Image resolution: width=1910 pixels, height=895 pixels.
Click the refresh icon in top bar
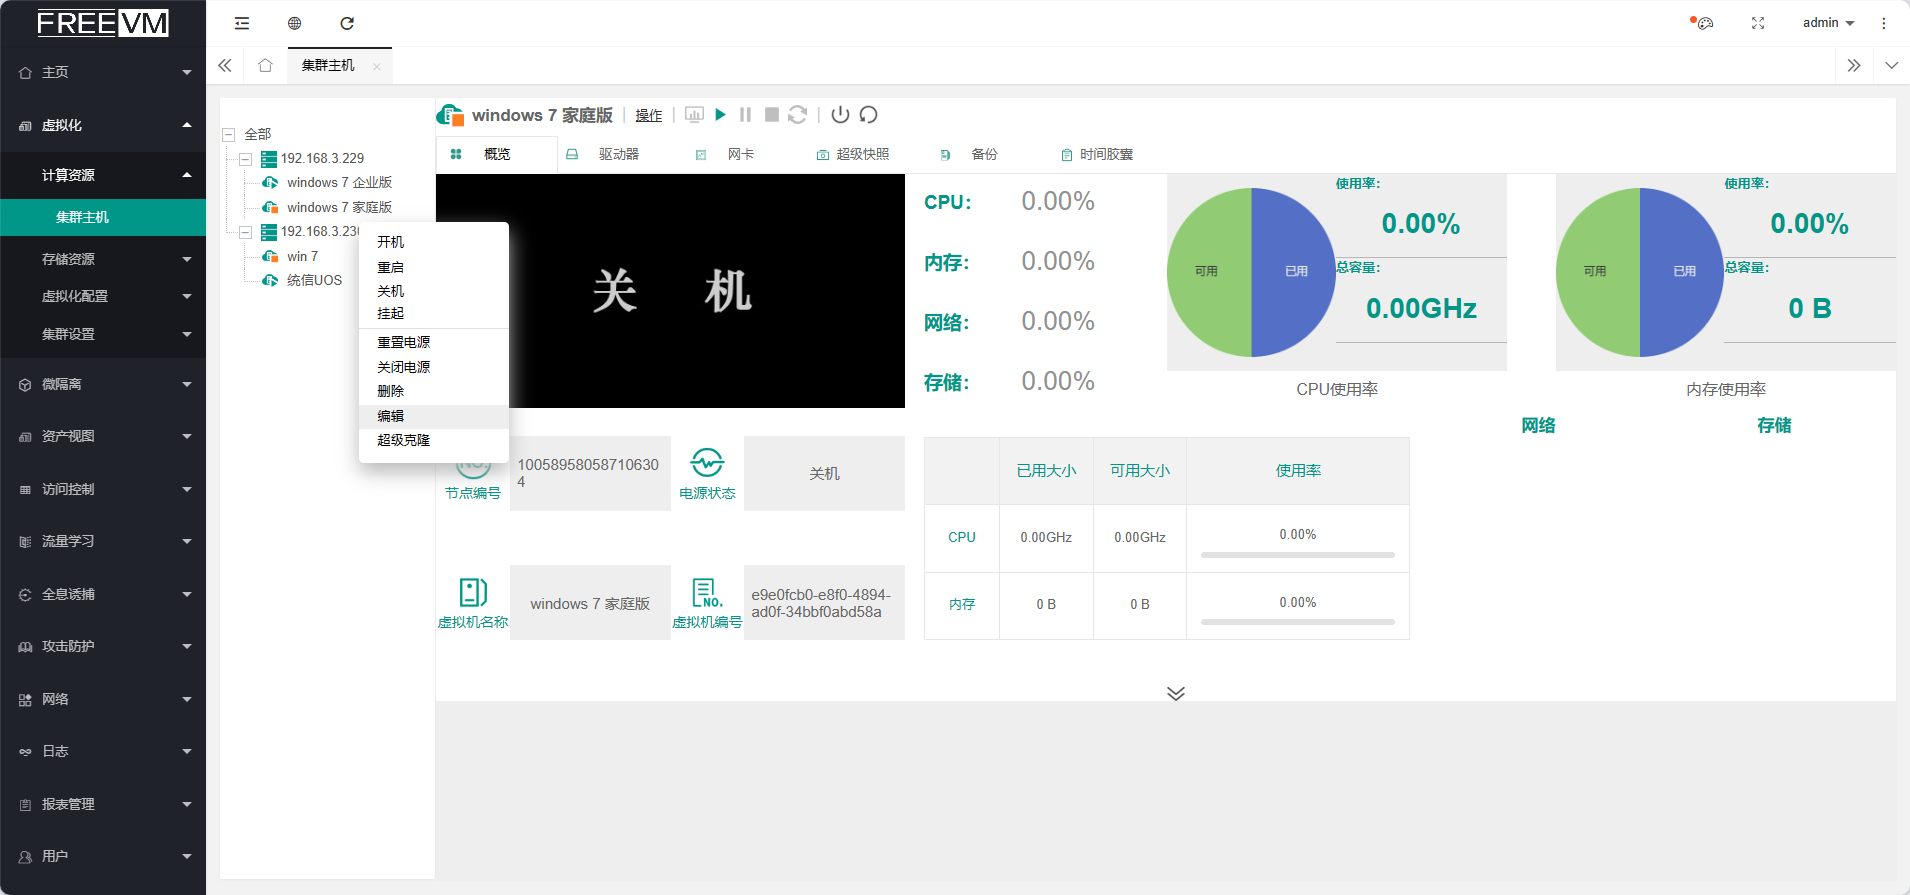pyautogui.click(x=347, y=23)
